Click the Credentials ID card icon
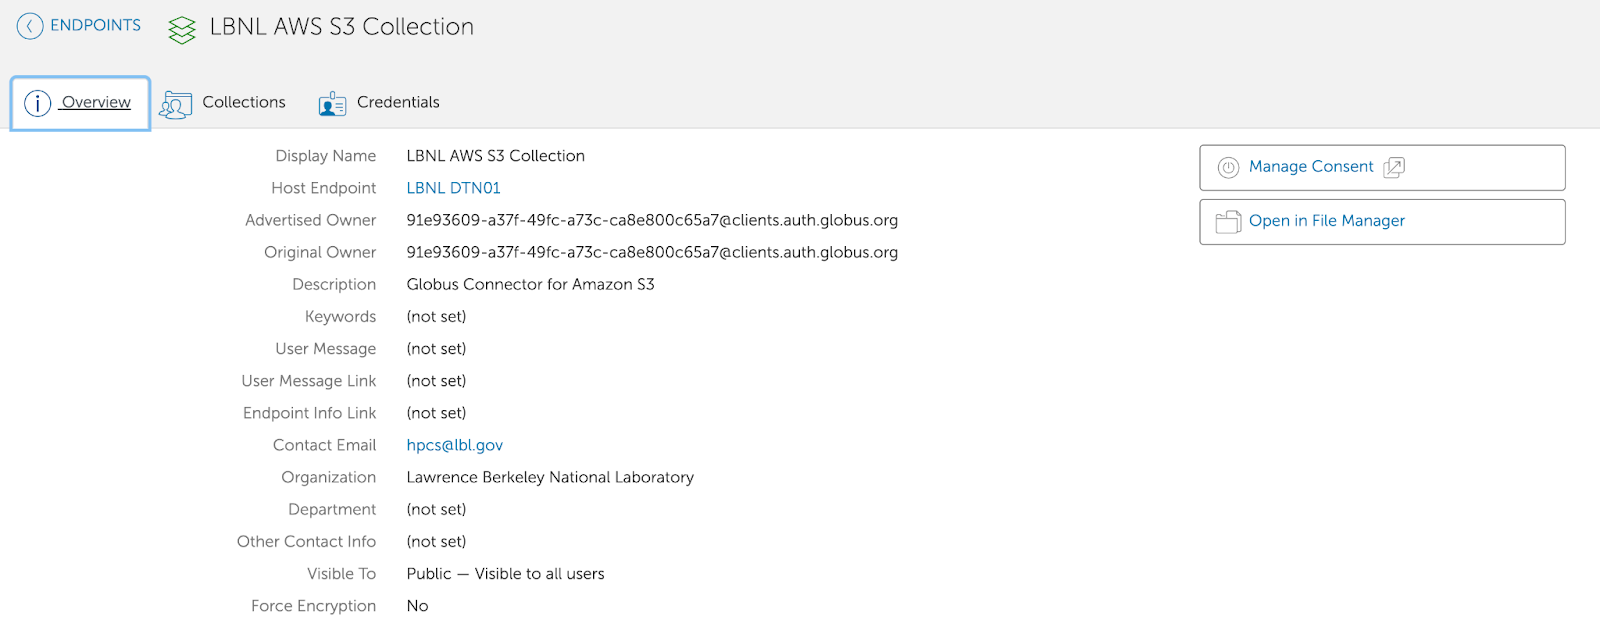Screen dimensions: 1600x627 click(x=332, y=103)
